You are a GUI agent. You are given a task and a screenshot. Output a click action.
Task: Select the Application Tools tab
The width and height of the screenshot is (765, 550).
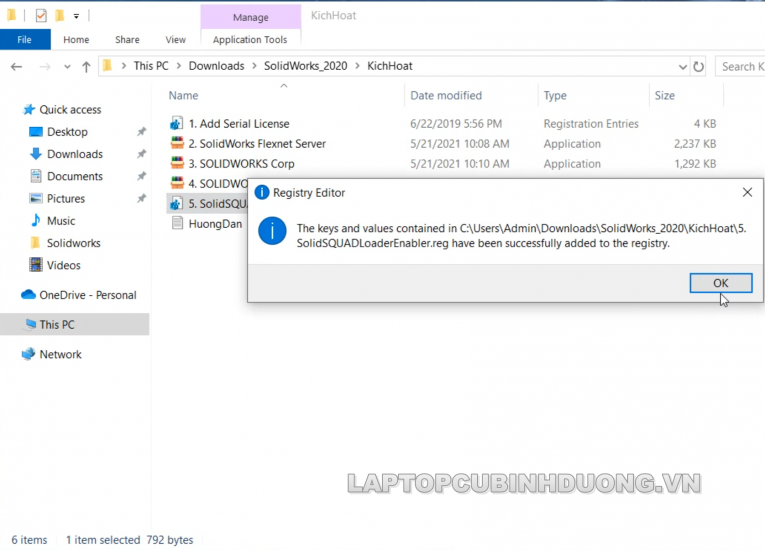point(250,40)
